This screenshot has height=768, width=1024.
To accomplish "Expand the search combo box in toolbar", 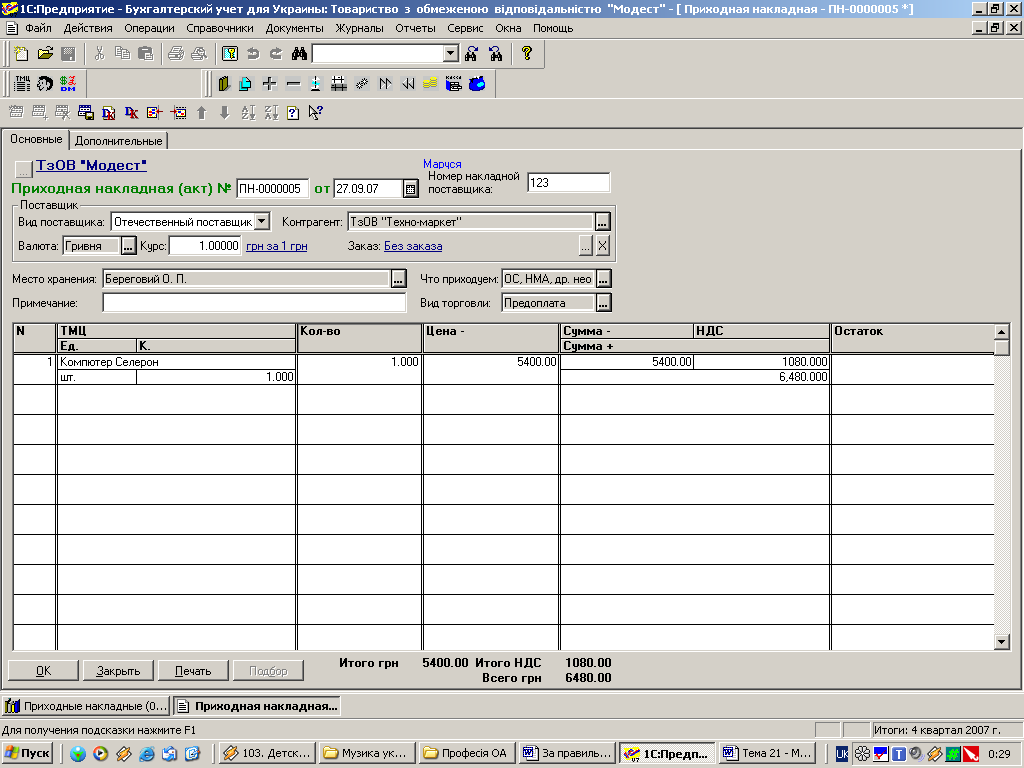I will pyautogui.click(x=451, y=54).
